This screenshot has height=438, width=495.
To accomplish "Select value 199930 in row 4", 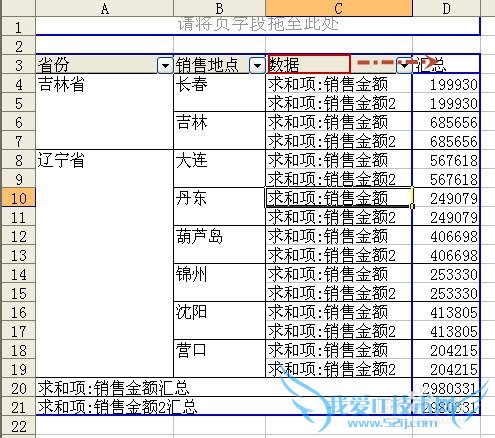I will click(x=446, y=84).
